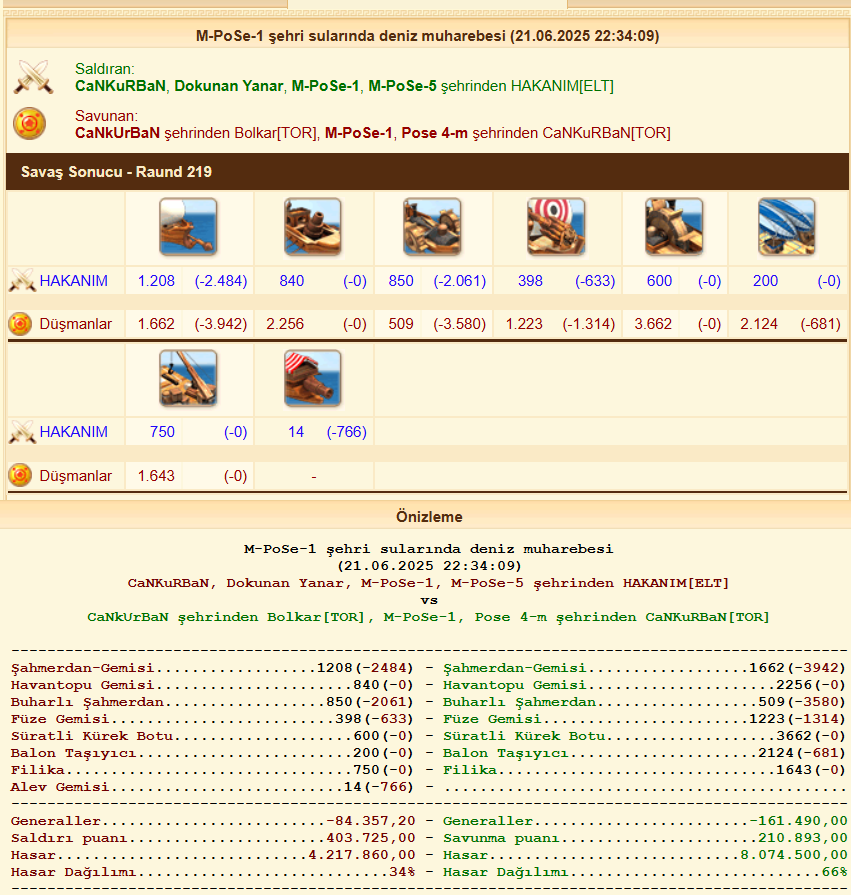This screenshot has width=851, height=895.
Task: Click HAKANIM balloon carrier count 200
Action: [x=765, y=281]
